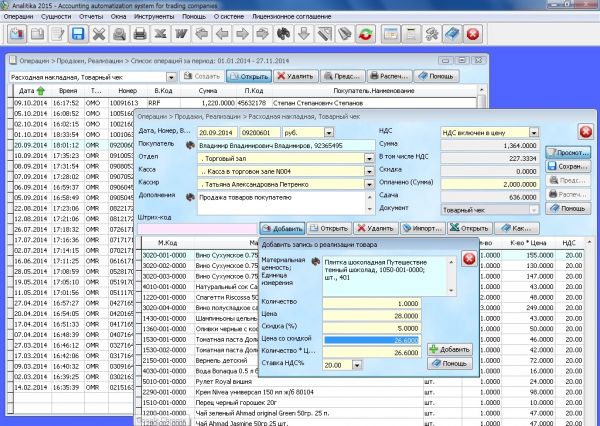Click the Сохран... button on the right
Image resolution: width=600 pixels, height=426 pixels.
tap(568, 166)
